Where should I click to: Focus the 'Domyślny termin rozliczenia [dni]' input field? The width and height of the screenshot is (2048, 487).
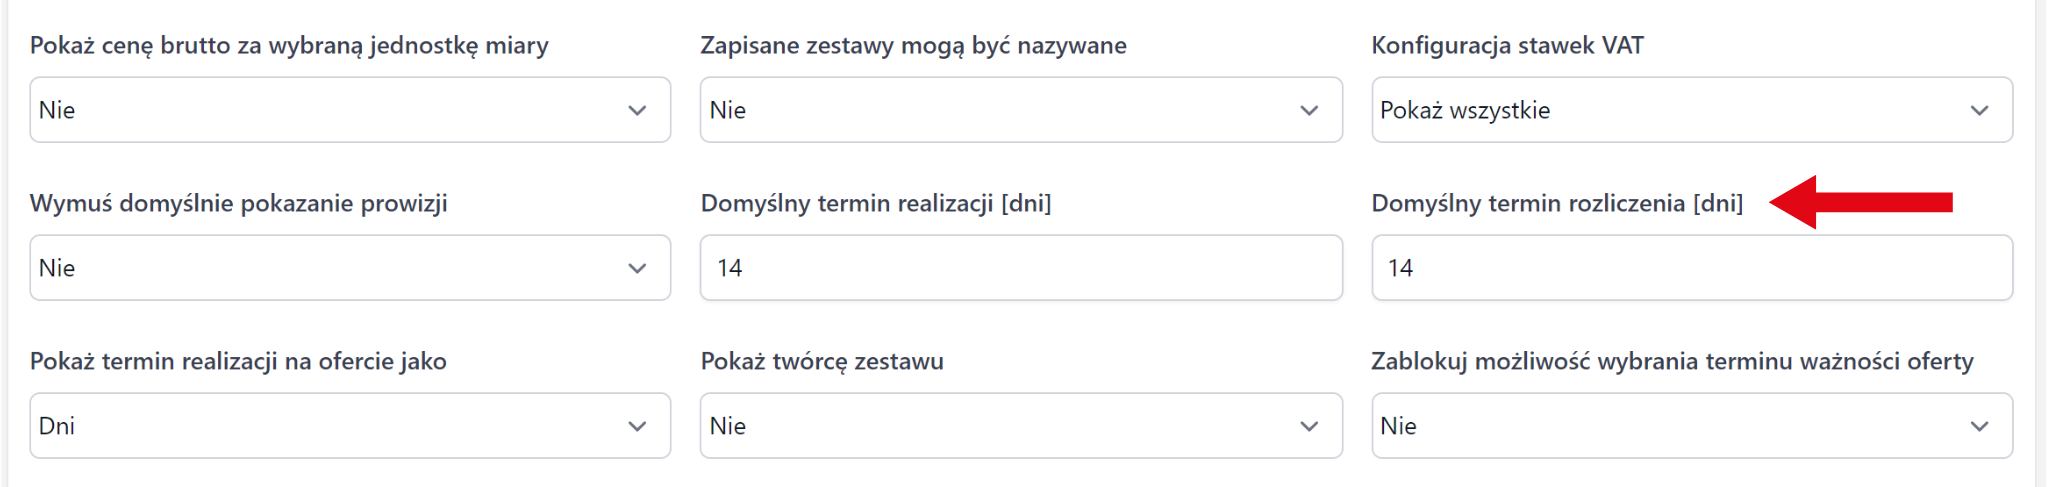click(x=1691, y=268)
